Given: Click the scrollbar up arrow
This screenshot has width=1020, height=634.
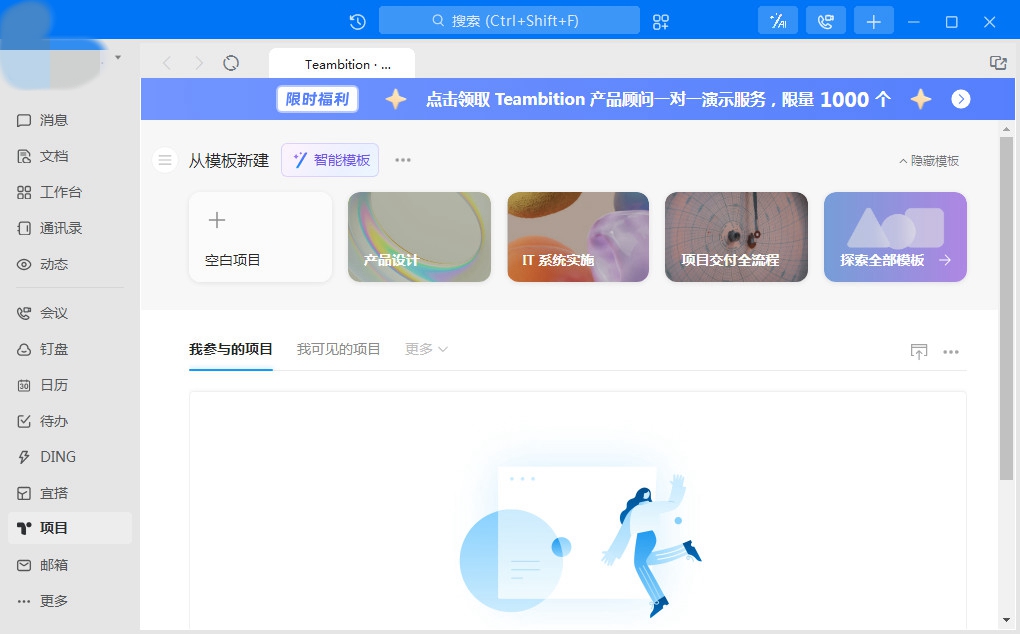Looking at the screenshot, I should tap(1006, 129).
